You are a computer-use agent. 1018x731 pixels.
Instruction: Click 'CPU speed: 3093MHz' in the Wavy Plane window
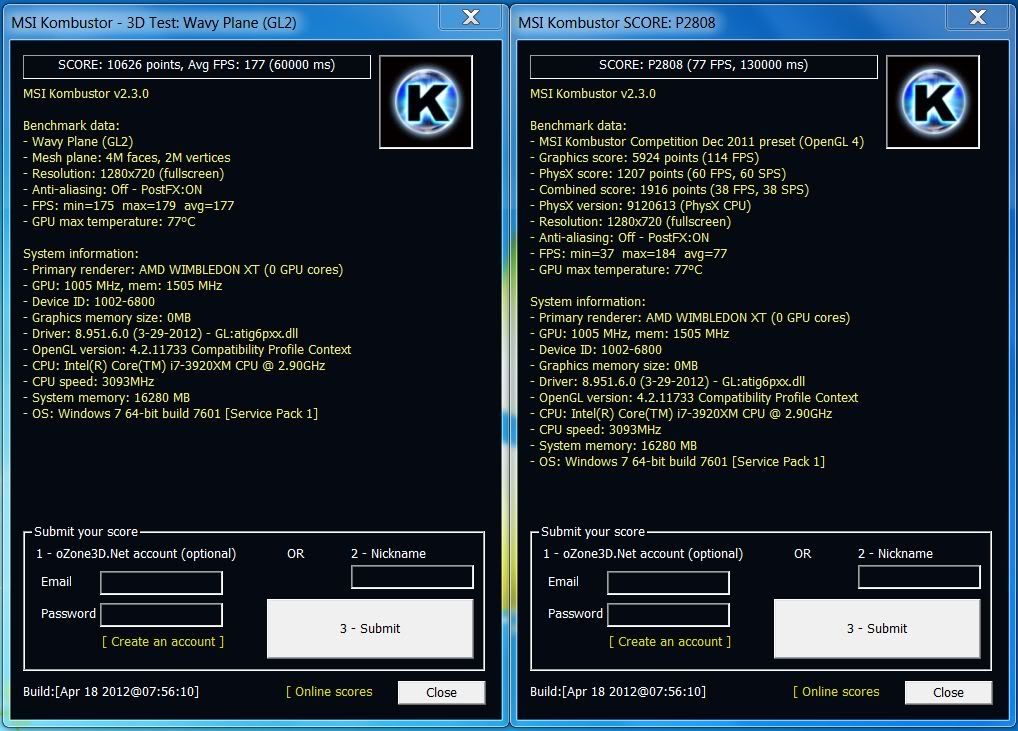click(x=89, y=382)
